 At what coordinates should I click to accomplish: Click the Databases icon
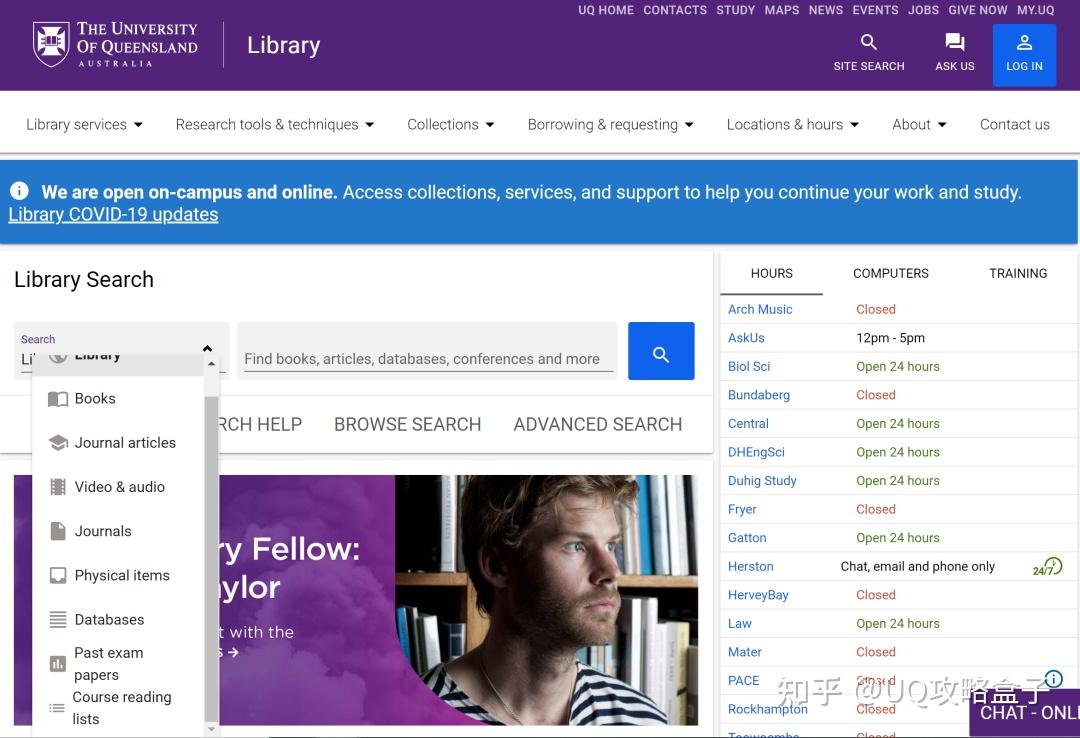(57, 619)
